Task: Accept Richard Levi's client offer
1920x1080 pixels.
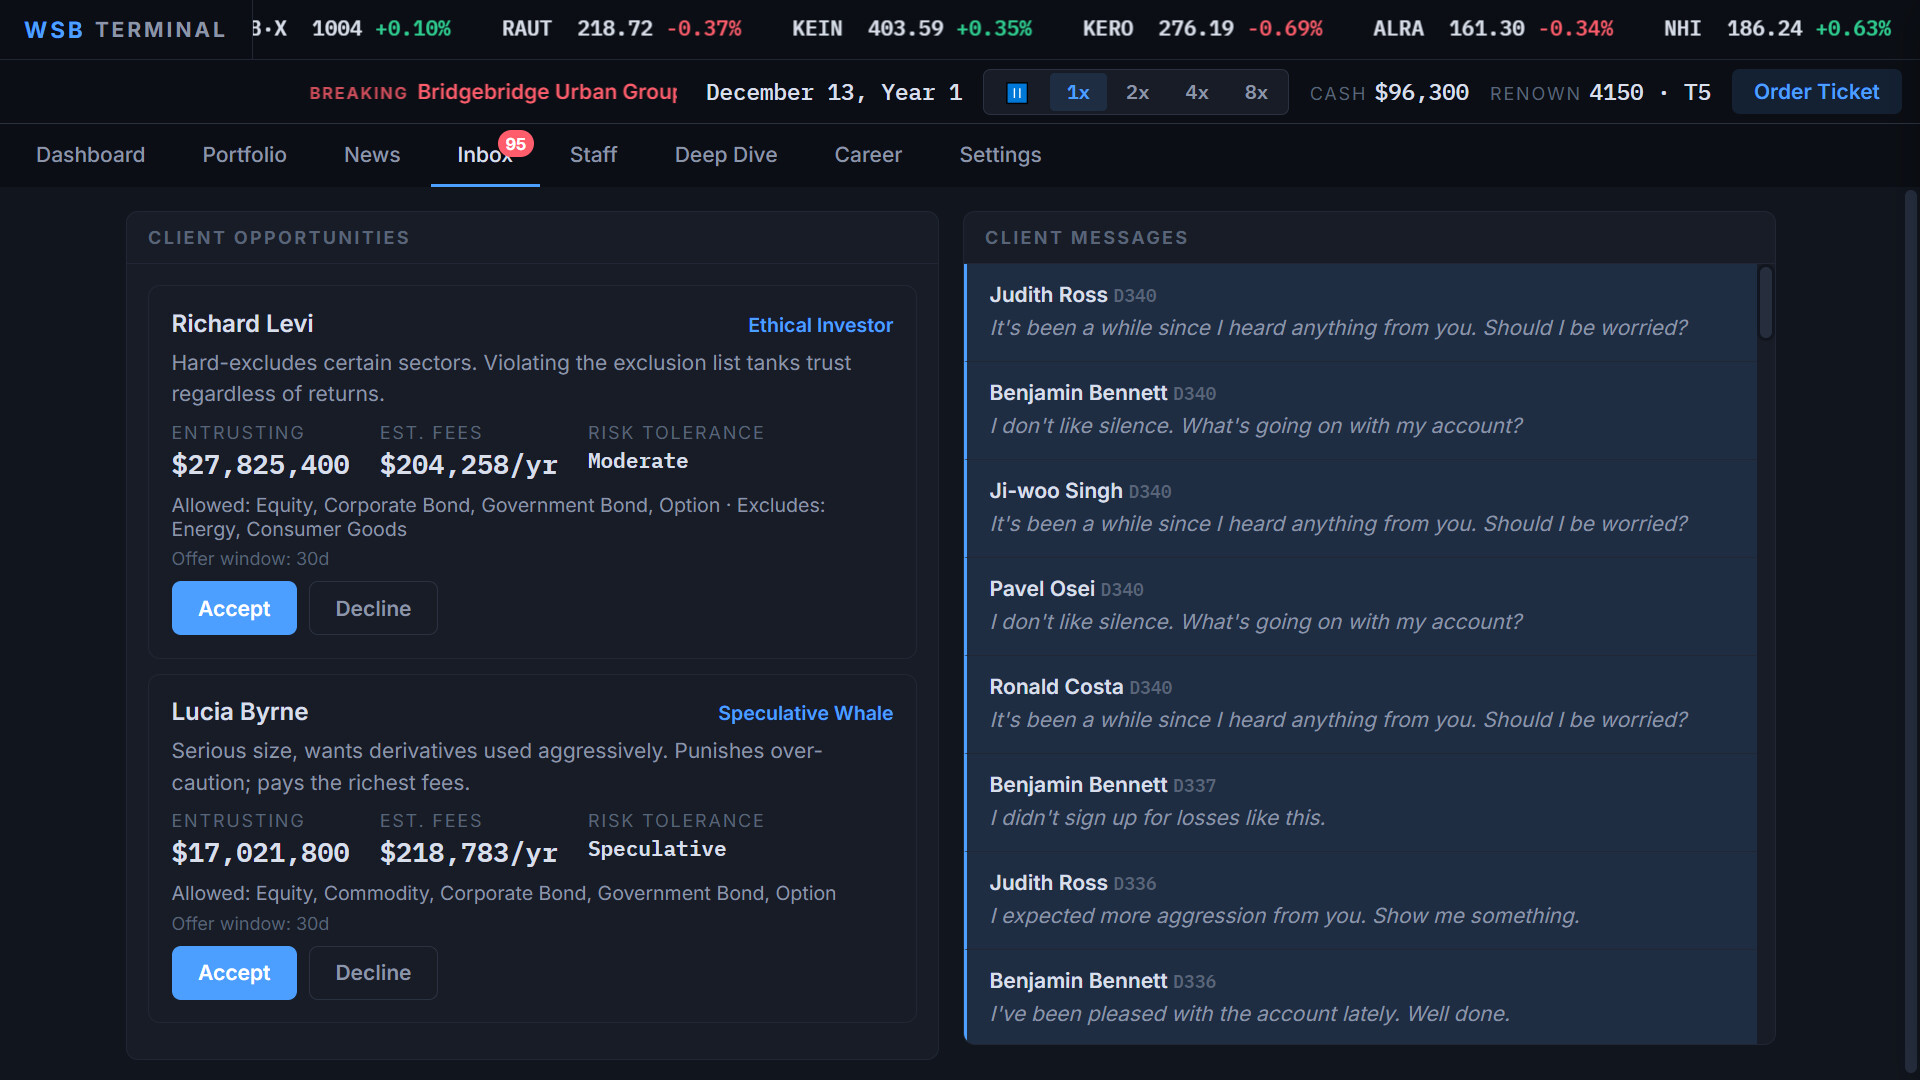Action: tap(234, 608)
